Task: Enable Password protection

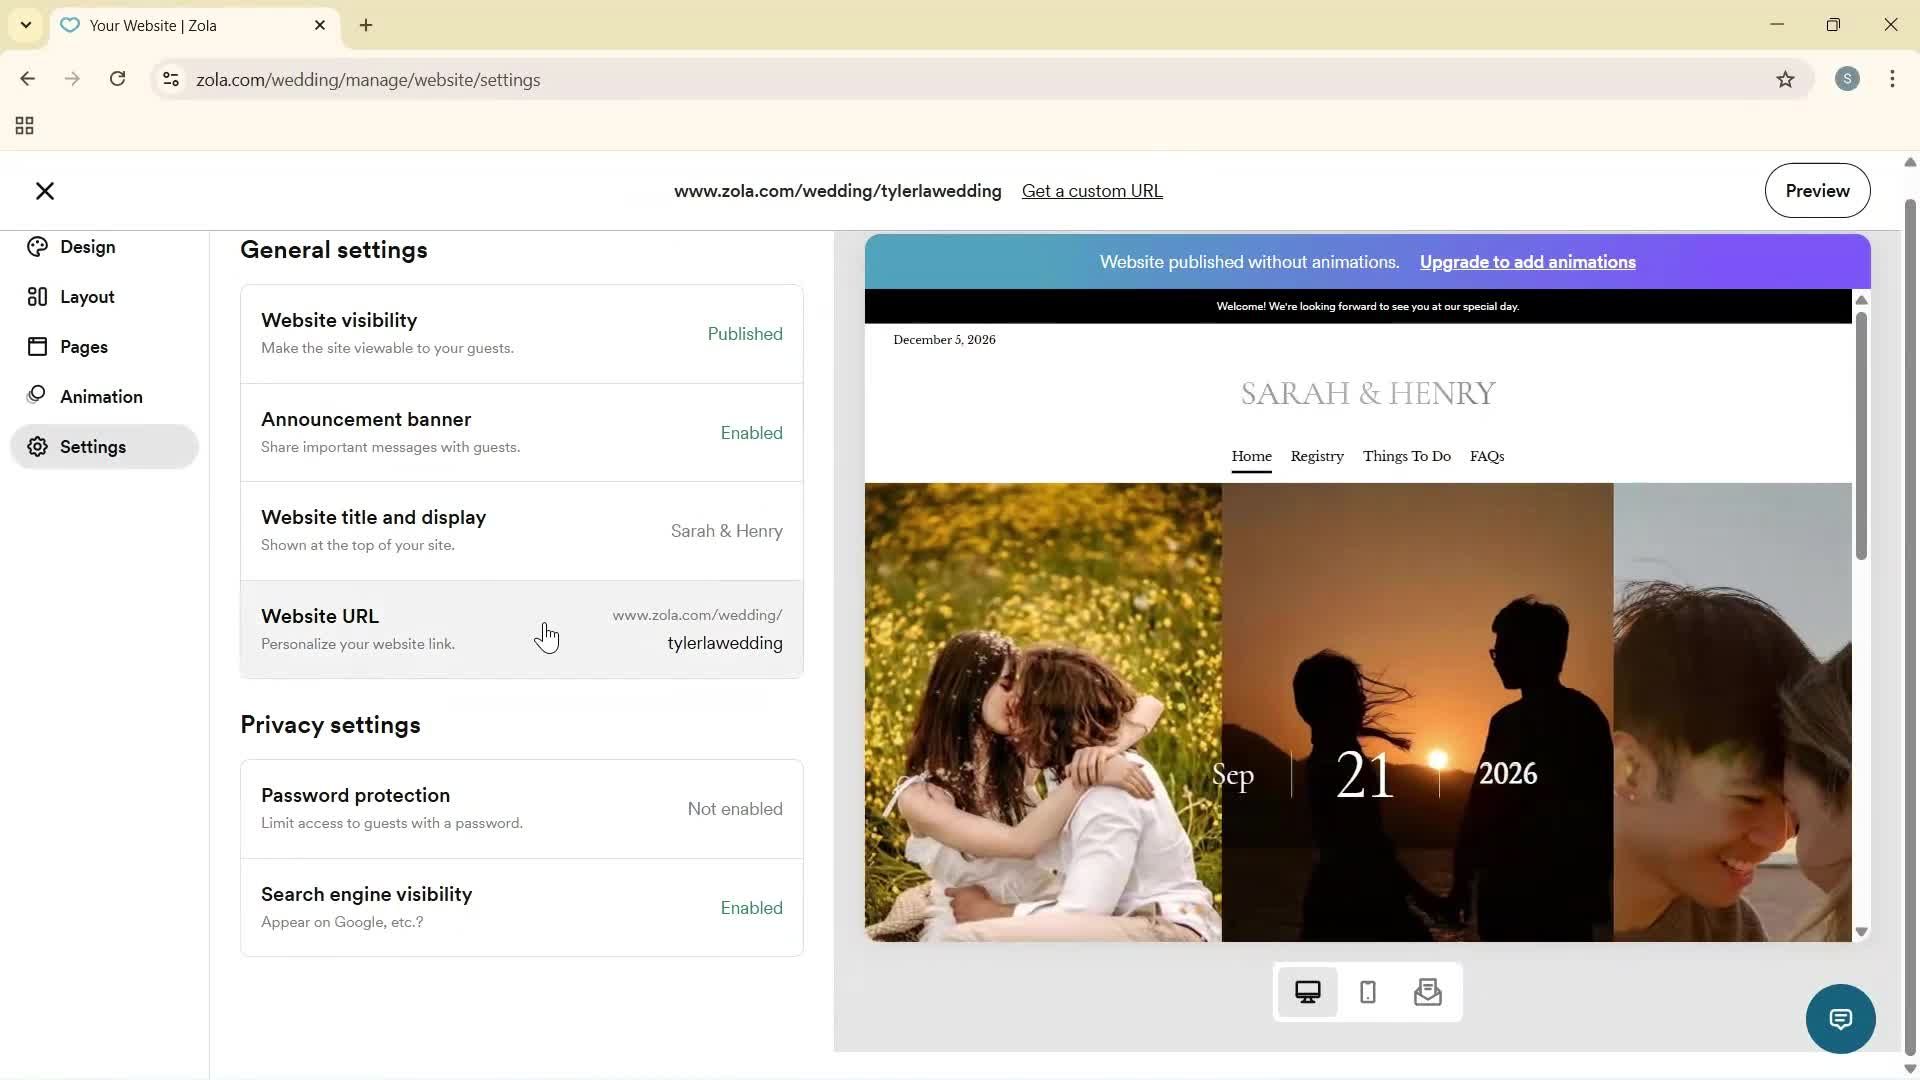Action: click(521, 807)
